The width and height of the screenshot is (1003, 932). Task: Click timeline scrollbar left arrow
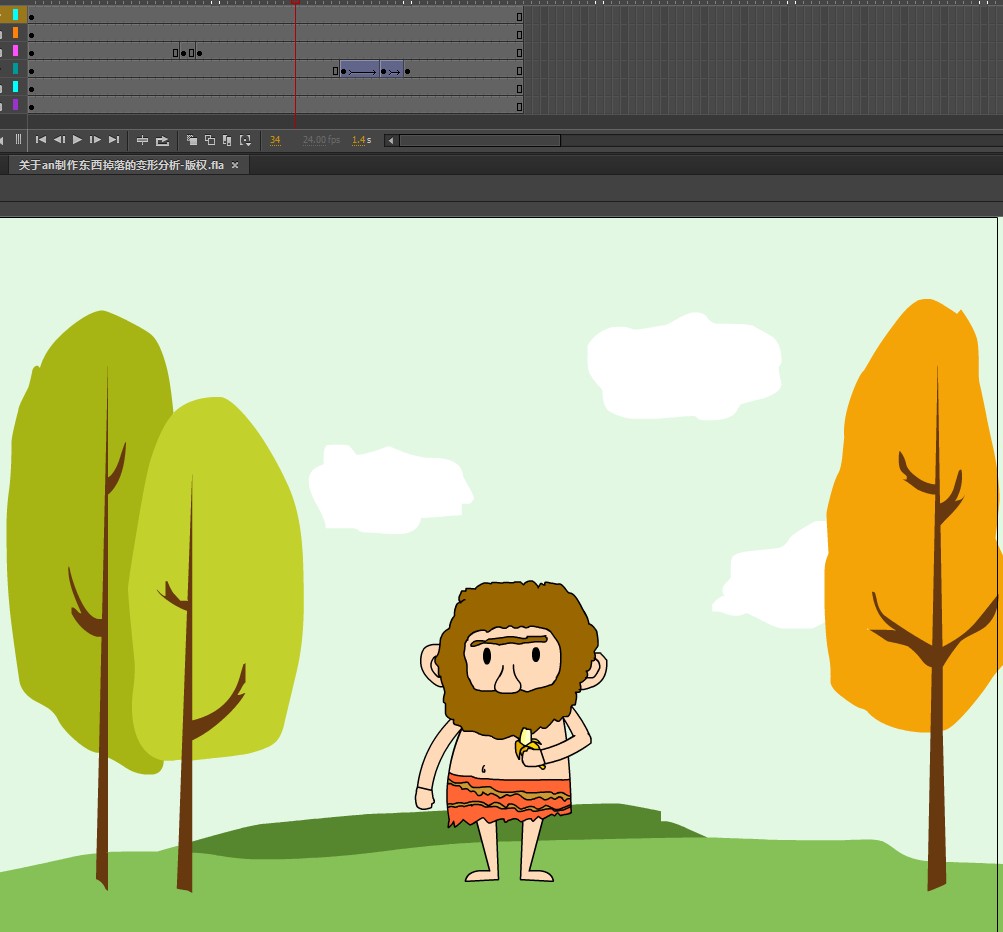click(x=390, y=140)
